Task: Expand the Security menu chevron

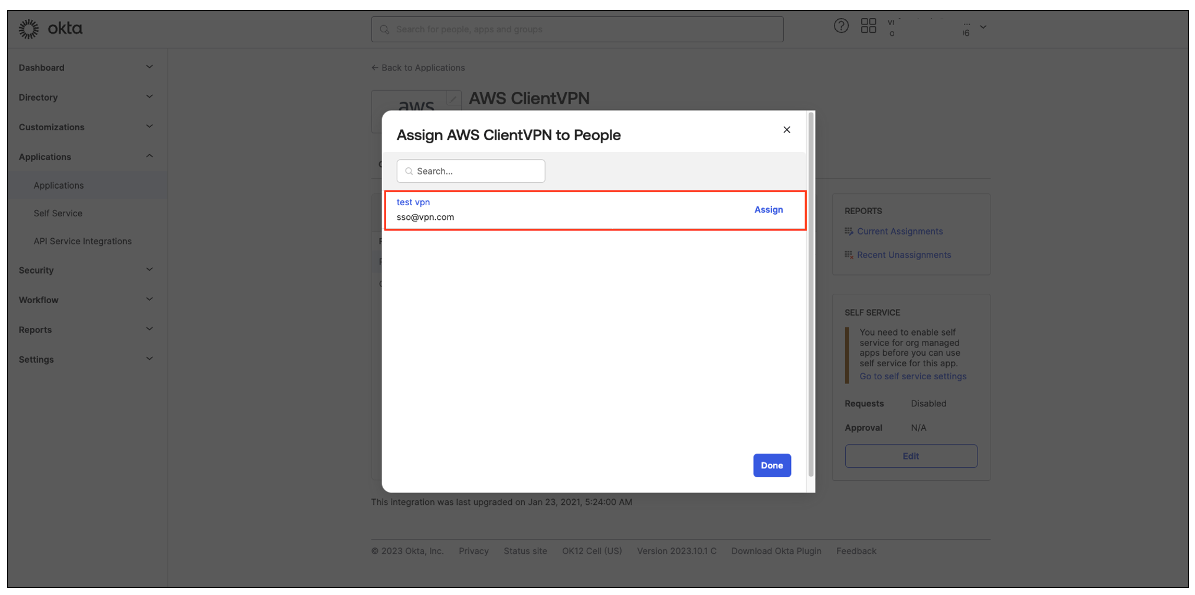Action: [x=149, y=270]
